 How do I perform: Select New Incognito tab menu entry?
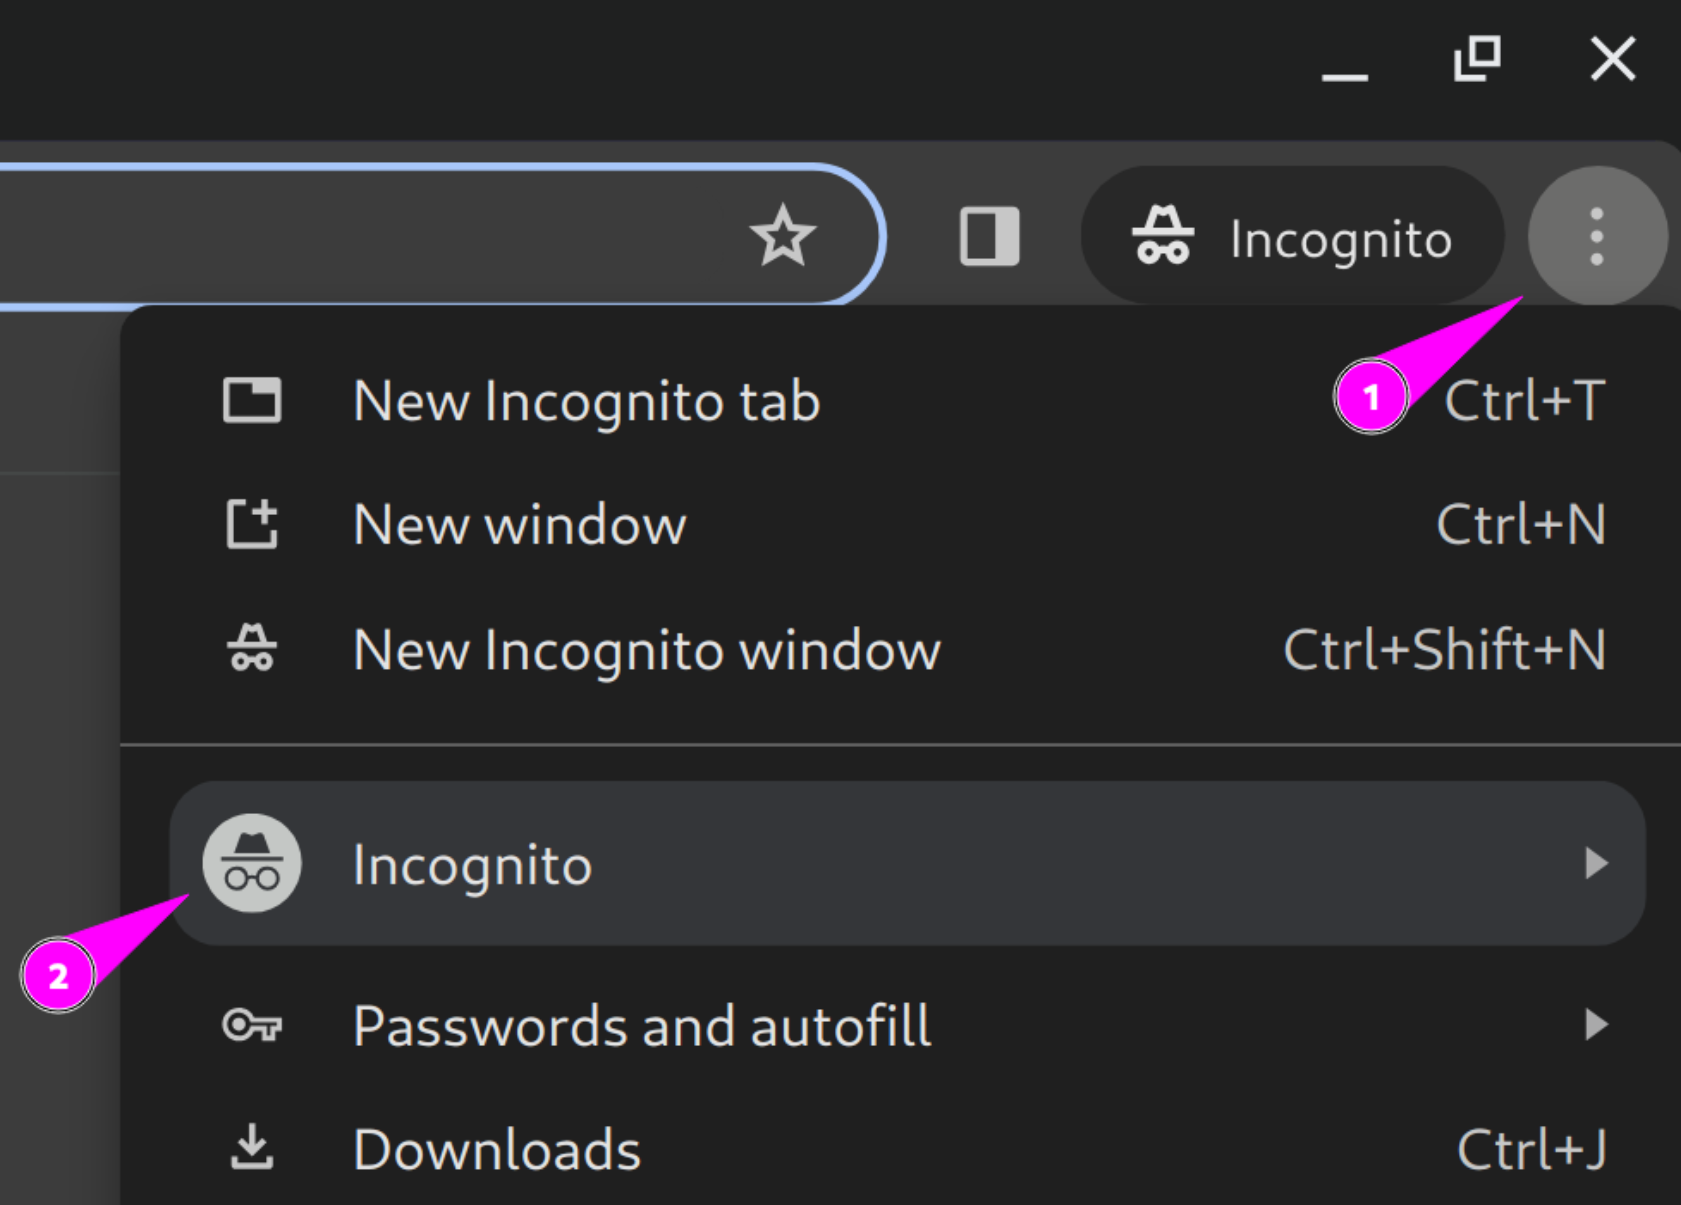point(900,401)
